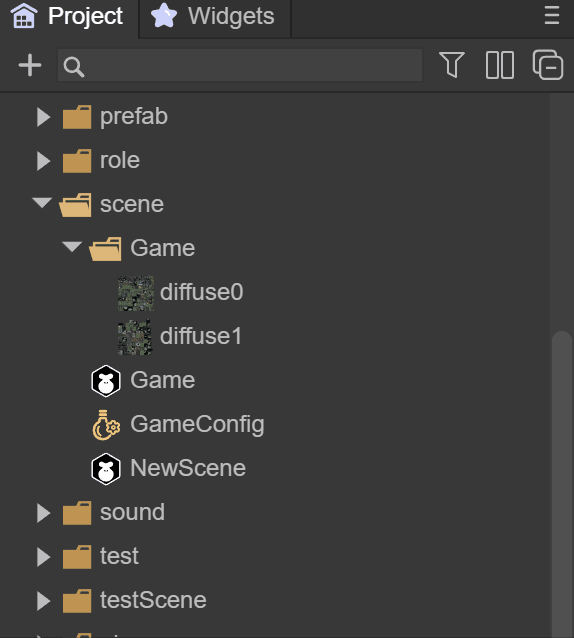This screenshot has width=574, height=638.
Task: Select the Game scene file icon
Action: [x=106, y=381]
